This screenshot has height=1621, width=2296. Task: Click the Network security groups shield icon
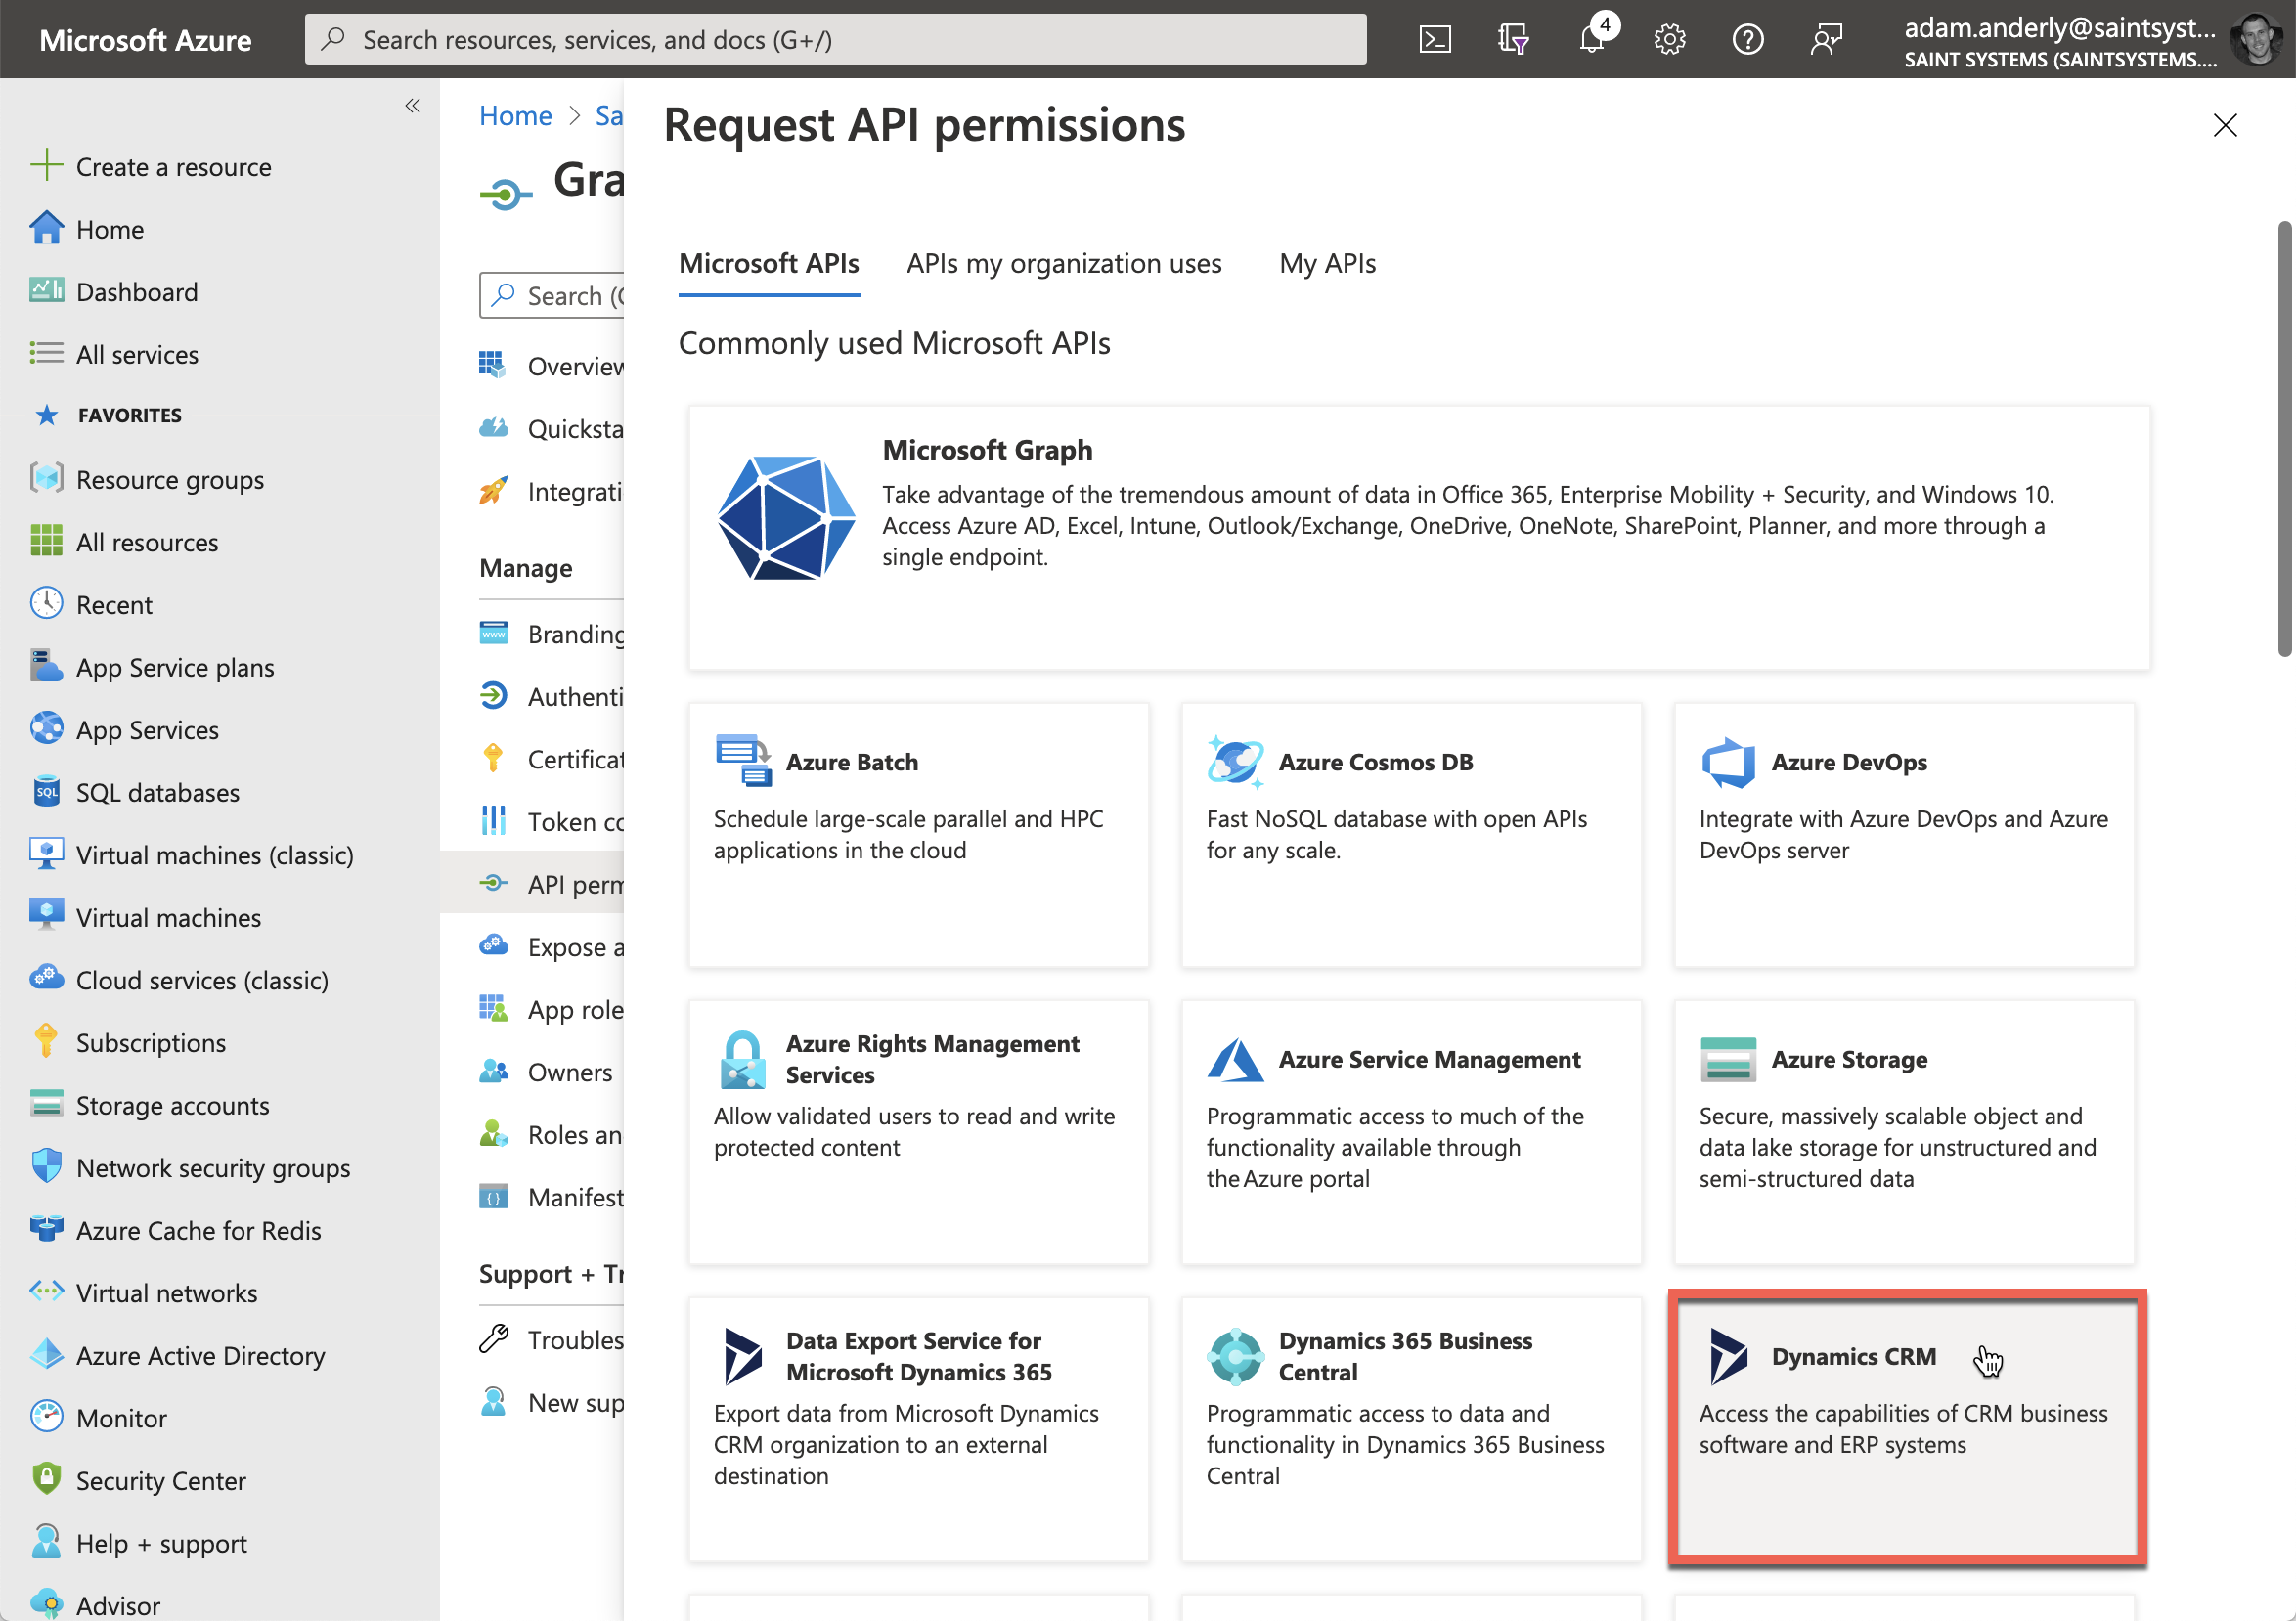pos(46,1167)
